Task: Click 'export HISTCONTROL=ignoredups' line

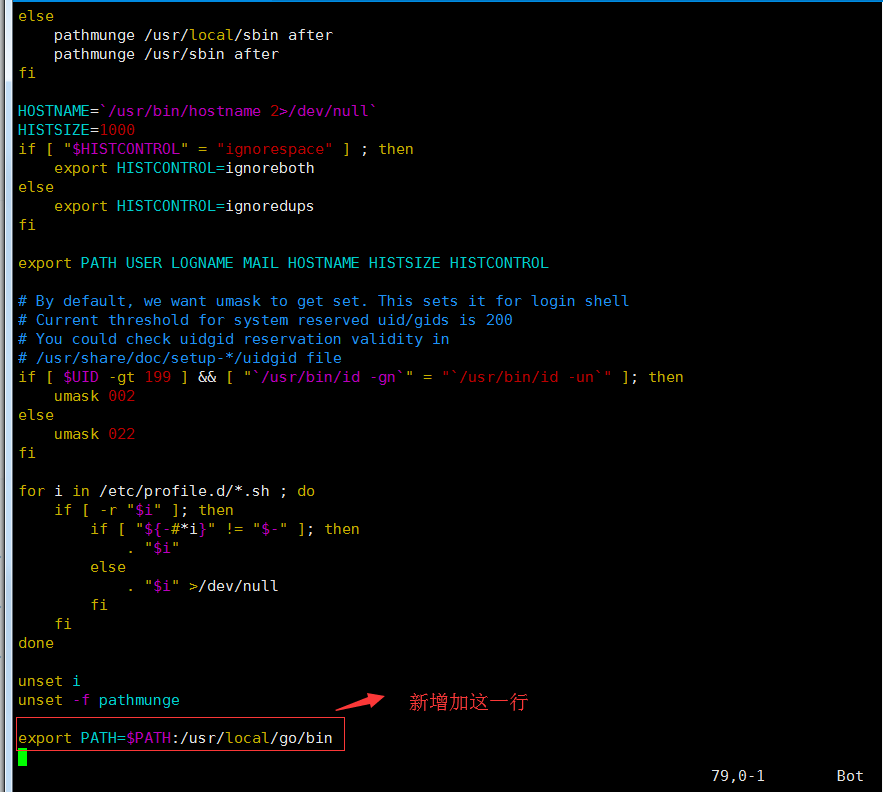Action: click(184, 206)
